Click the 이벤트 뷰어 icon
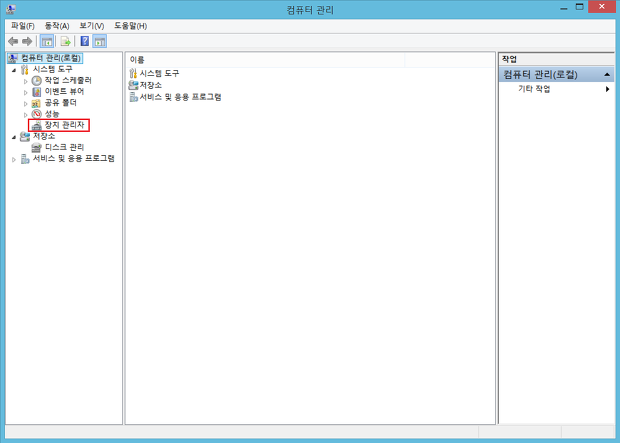 (x=36, y=92)
